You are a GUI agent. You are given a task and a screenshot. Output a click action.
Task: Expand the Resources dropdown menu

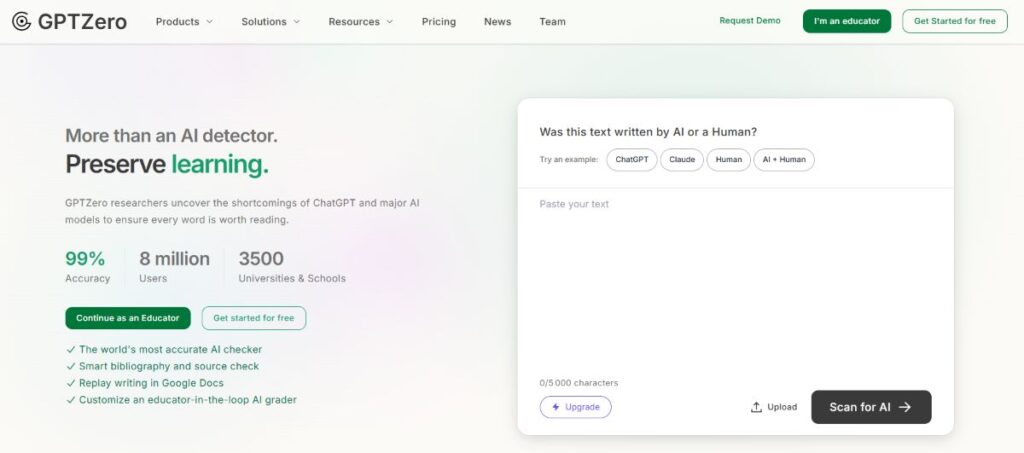pos(360,22)
